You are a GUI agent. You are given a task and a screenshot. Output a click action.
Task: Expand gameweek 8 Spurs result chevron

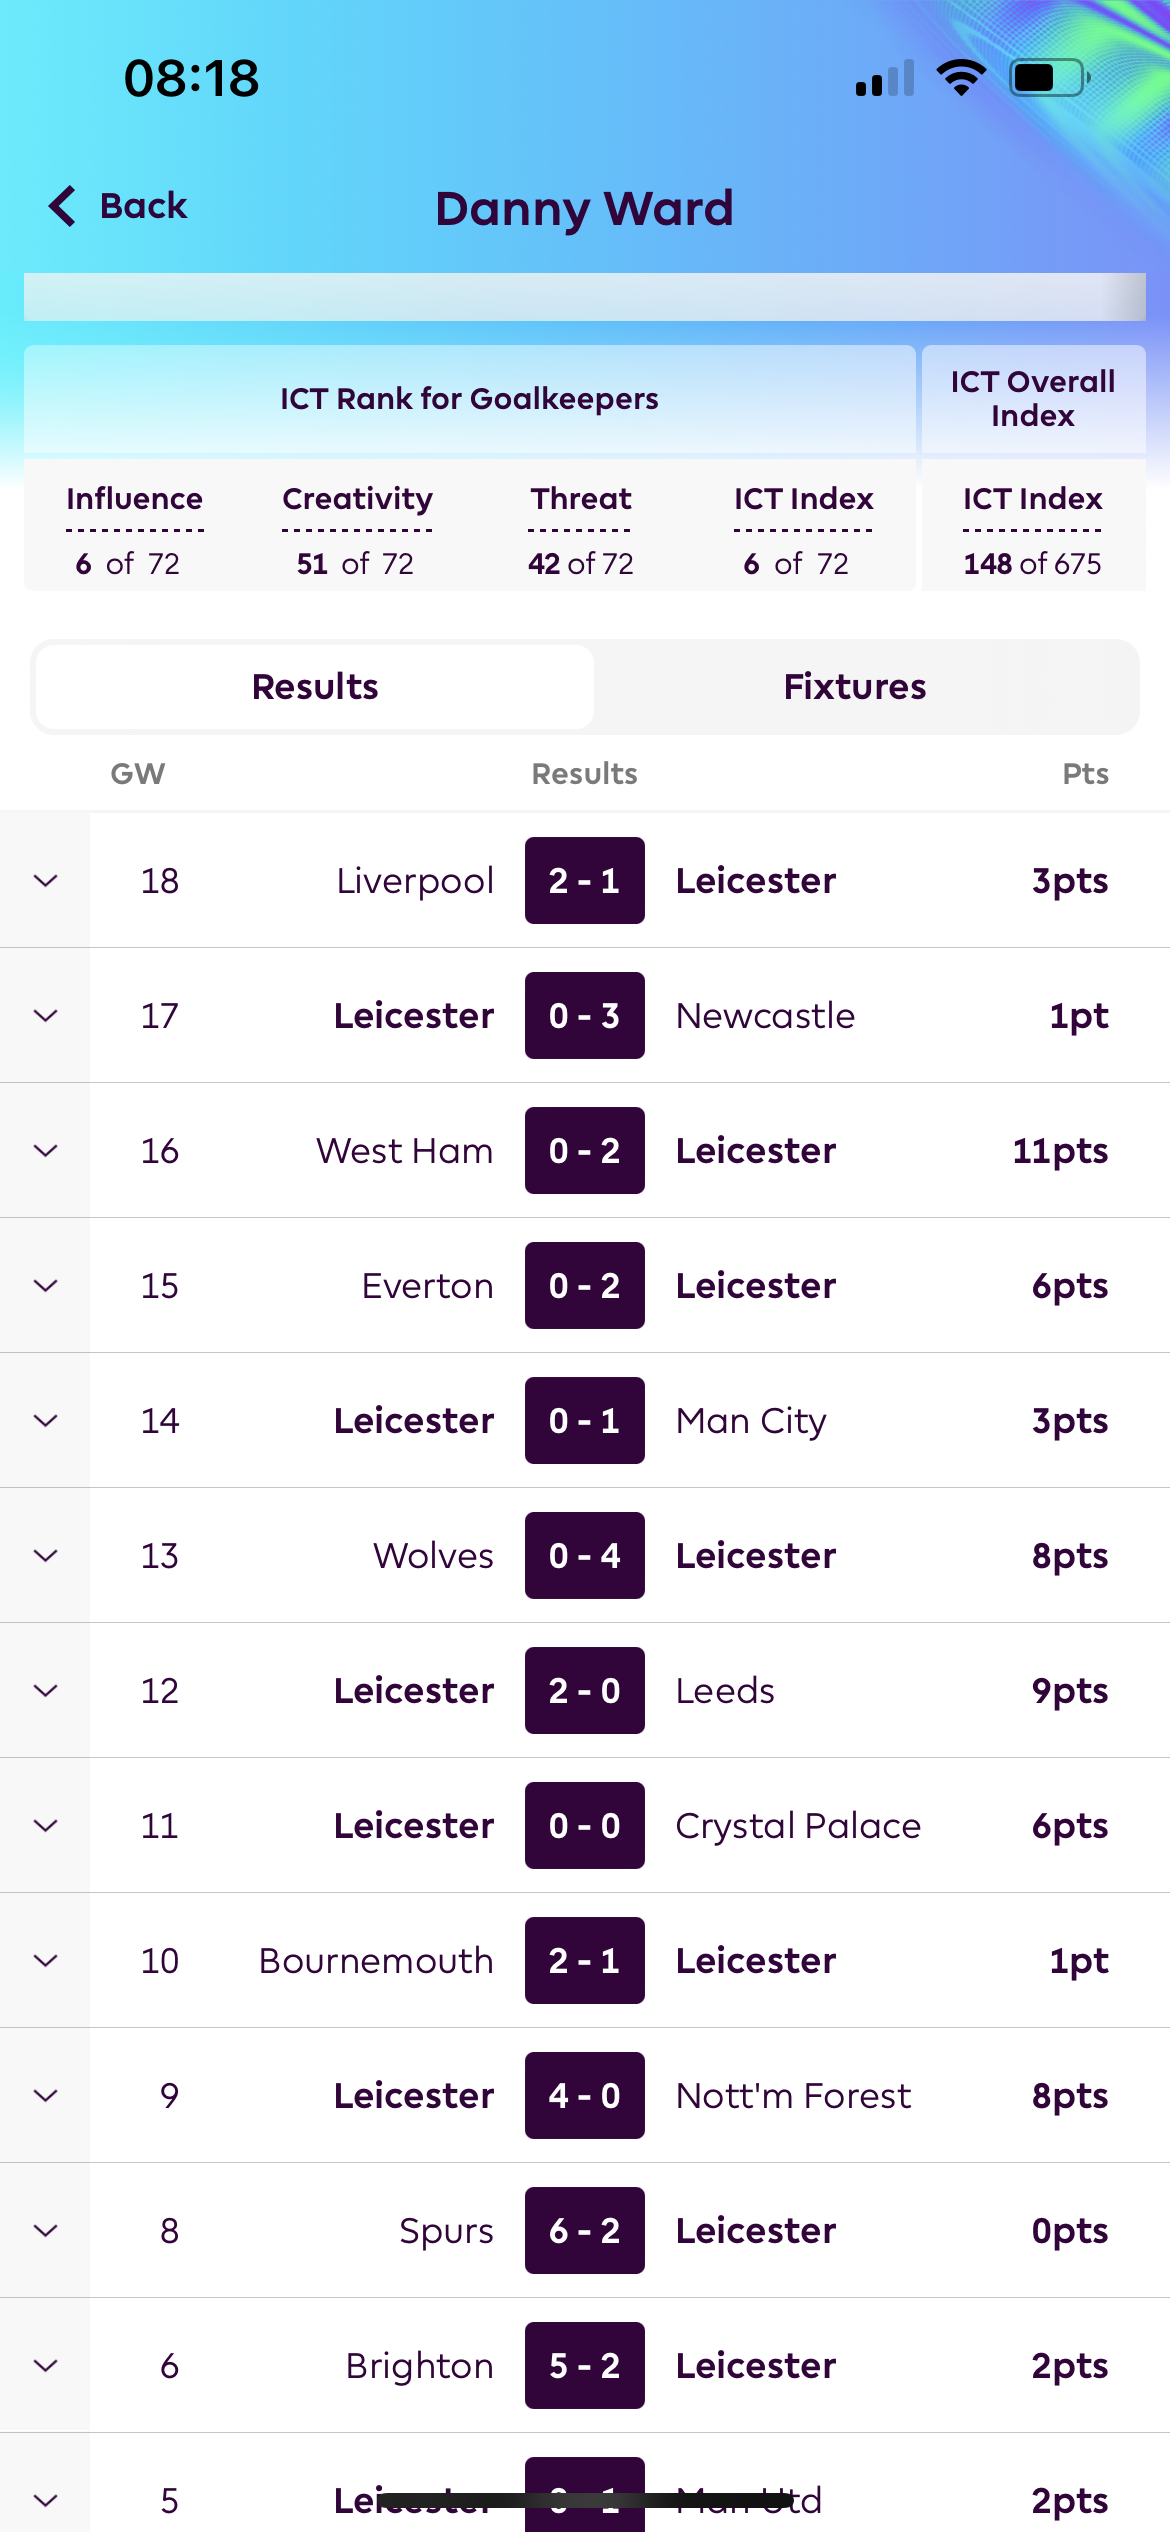click(x=45, y=2230)
